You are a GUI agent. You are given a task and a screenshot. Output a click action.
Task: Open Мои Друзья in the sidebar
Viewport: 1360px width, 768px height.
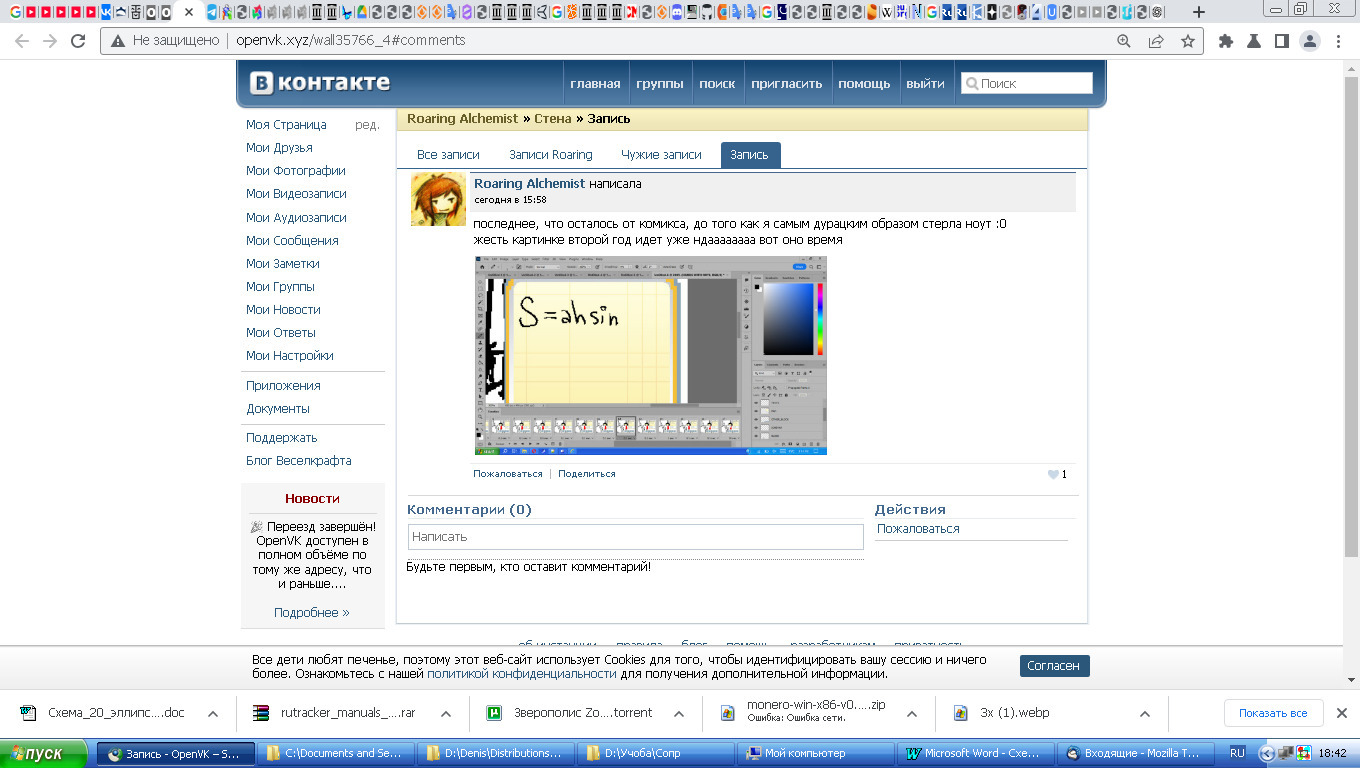pos(279,148)
